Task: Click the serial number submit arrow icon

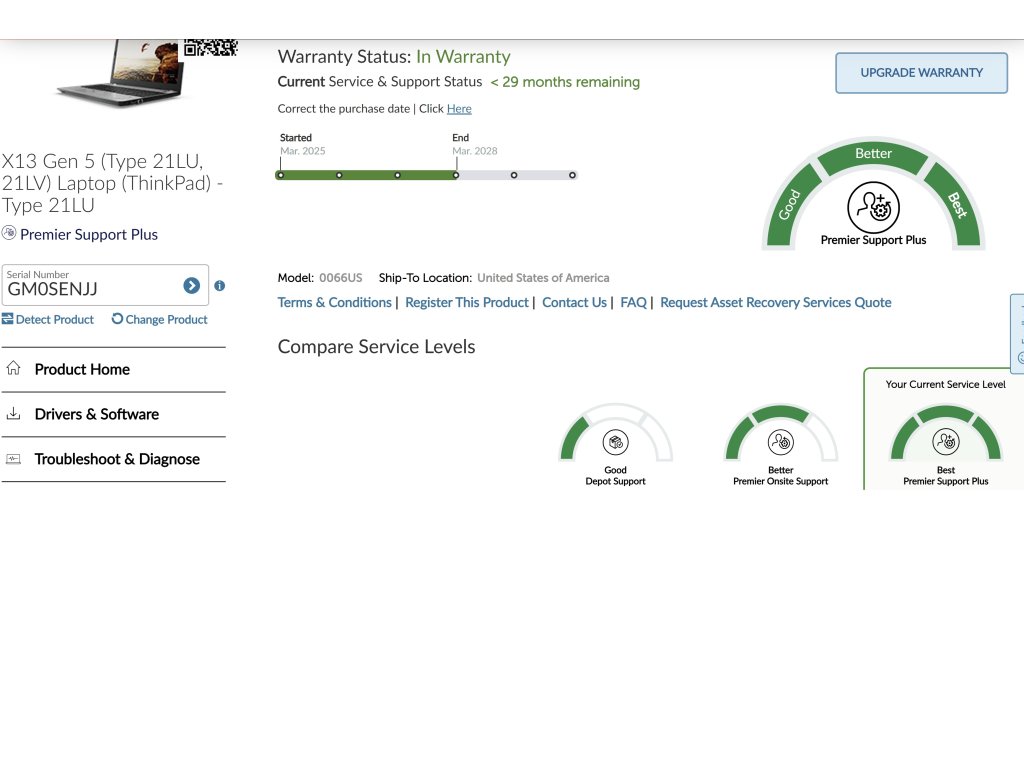Action: tap(191, 286)
